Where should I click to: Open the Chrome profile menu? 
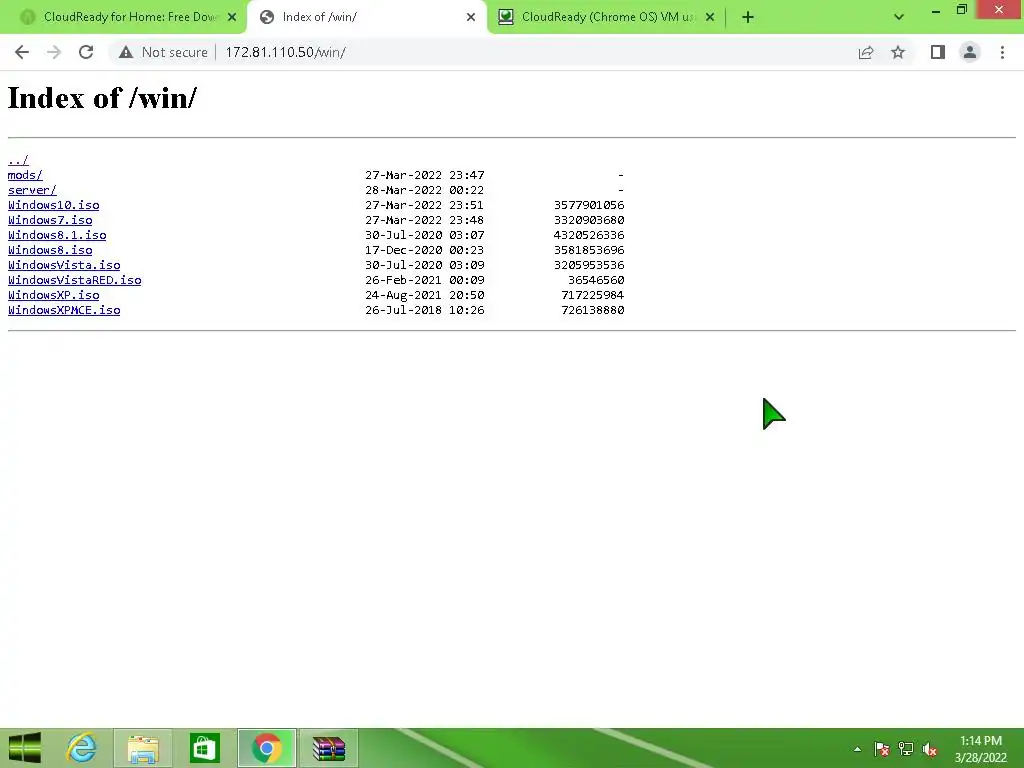970,52
